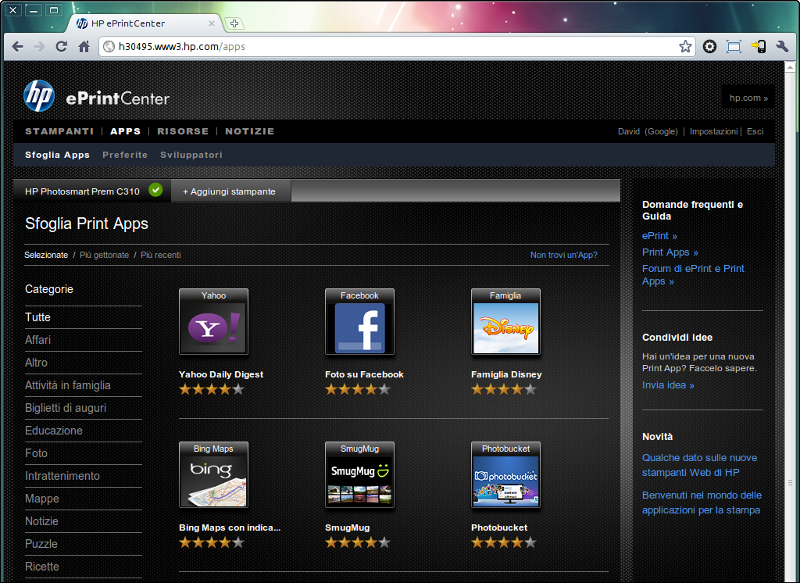Go to browser Home icon
The height and width of the screenshot is (583, 800).
(x=84, y=46)
